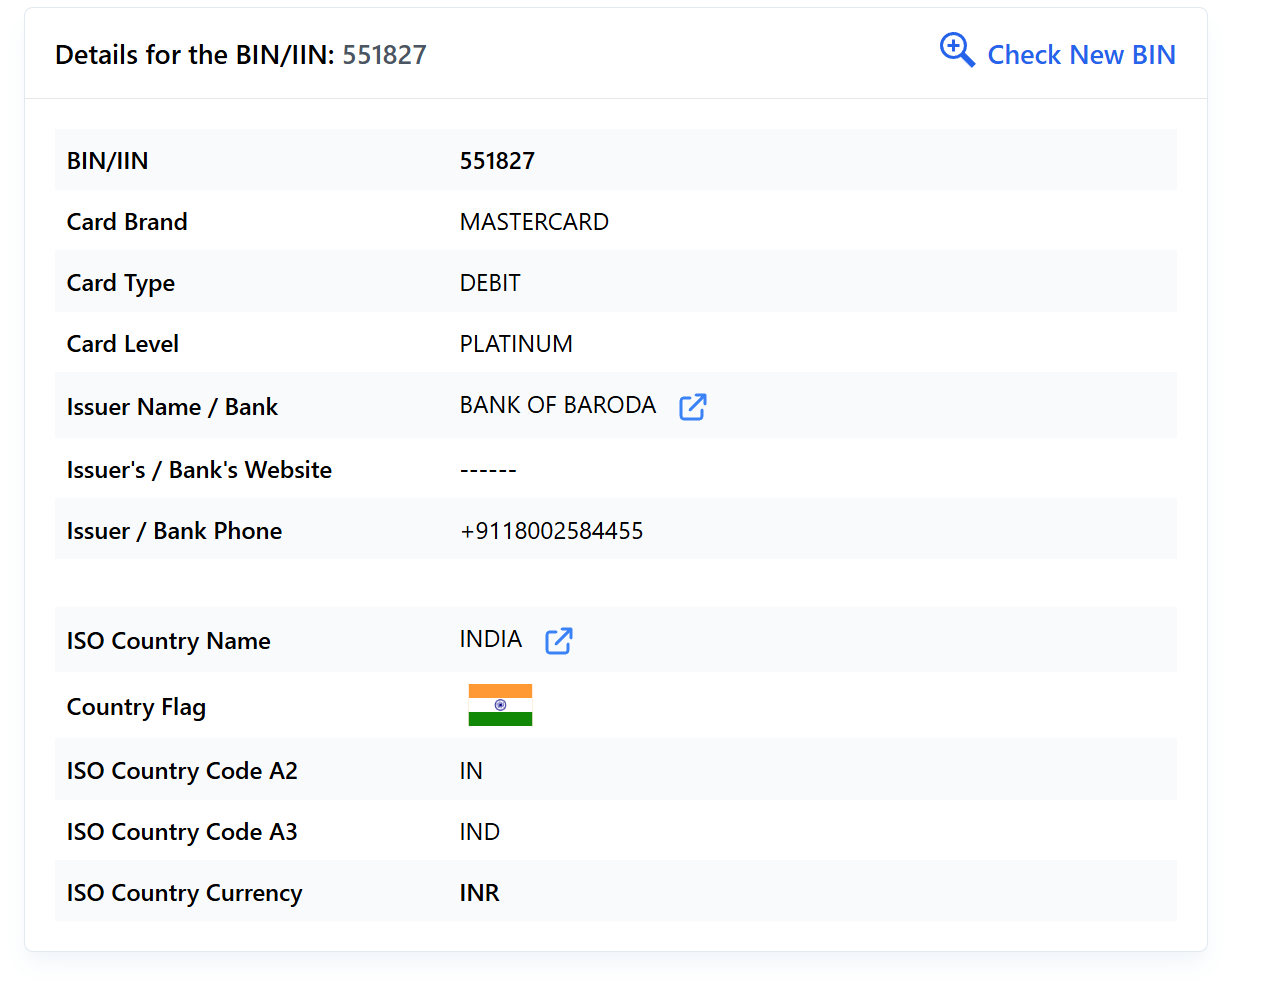
Task: Select the phone number +9118002584455
Action: [551, 531]
